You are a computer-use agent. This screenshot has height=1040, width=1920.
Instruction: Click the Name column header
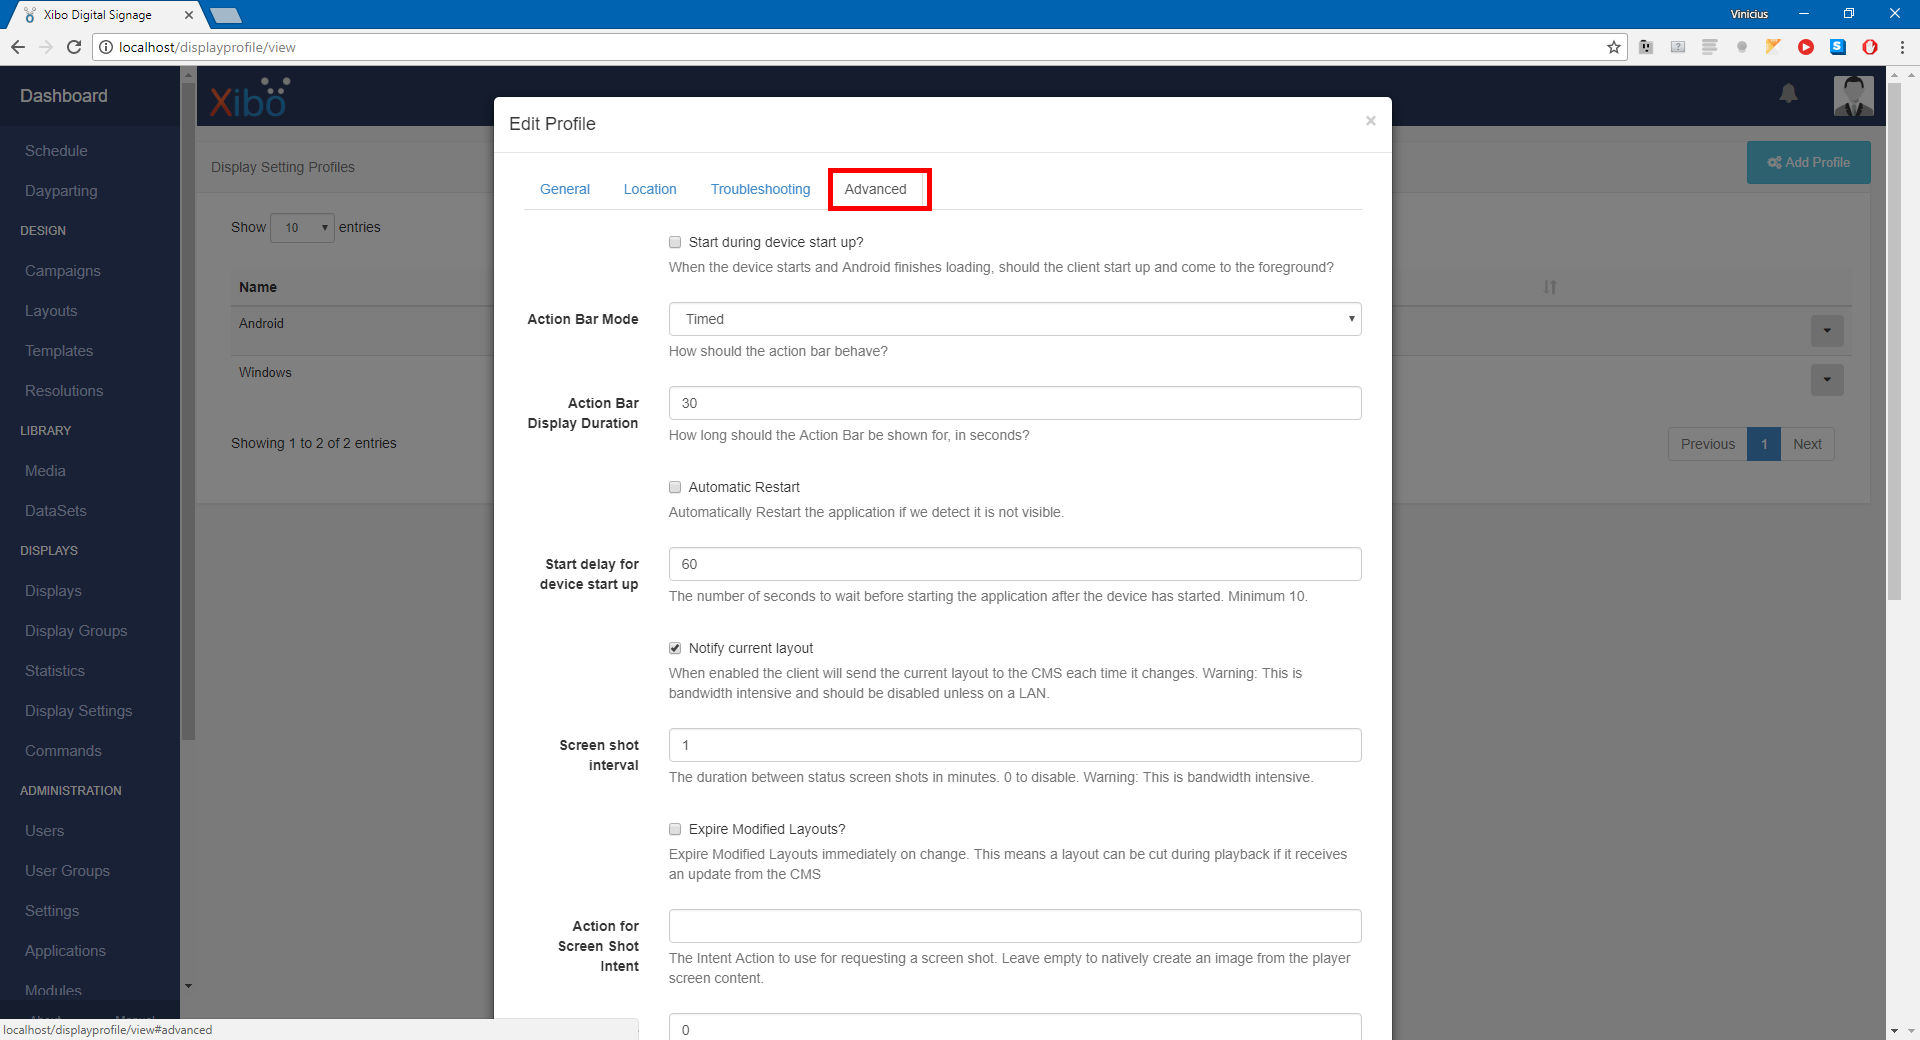click(x=258, y=287)
